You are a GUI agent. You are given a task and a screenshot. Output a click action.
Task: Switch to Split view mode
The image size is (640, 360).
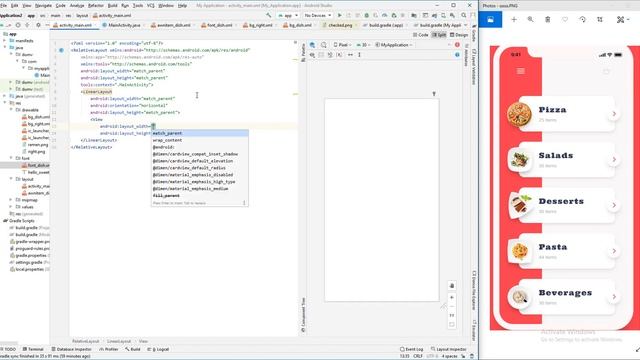coord(439,35)
